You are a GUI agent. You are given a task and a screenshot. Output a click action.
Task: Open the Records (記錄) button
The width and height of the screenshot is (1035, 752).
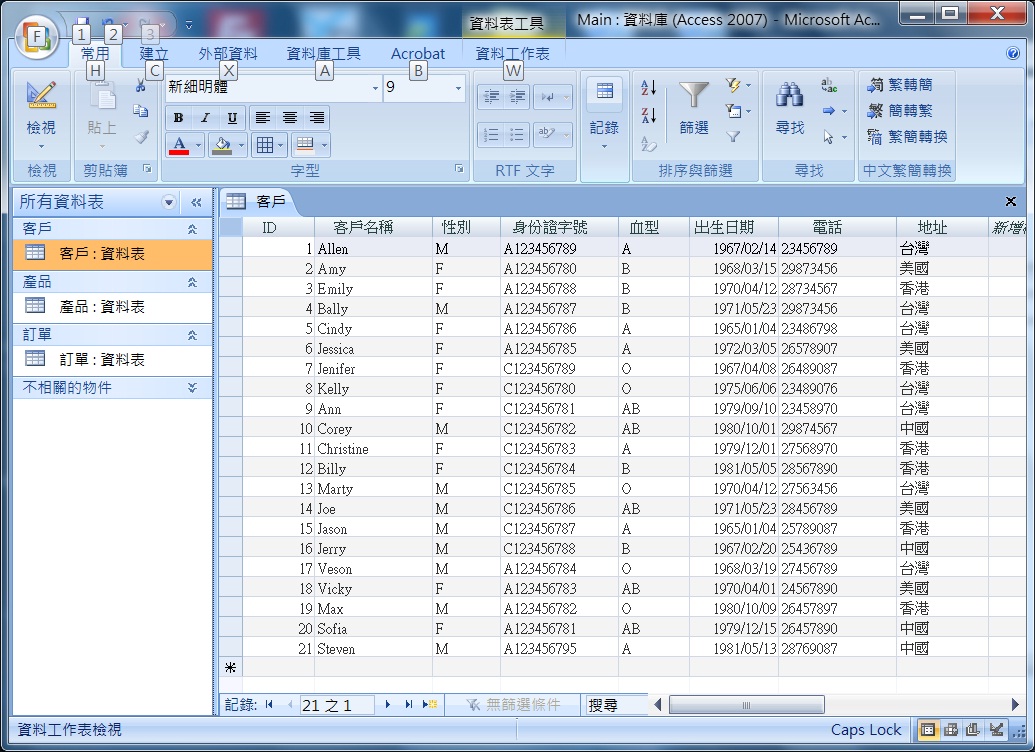605,114
